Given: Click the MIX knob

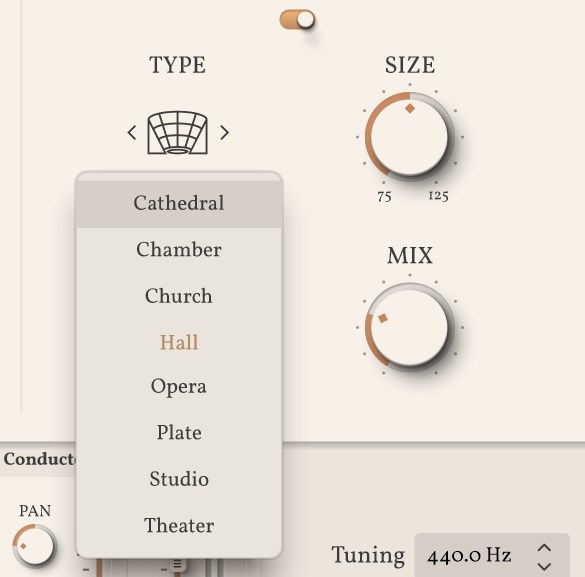Looking at the screenshot, I should click(x=410, y=327).
